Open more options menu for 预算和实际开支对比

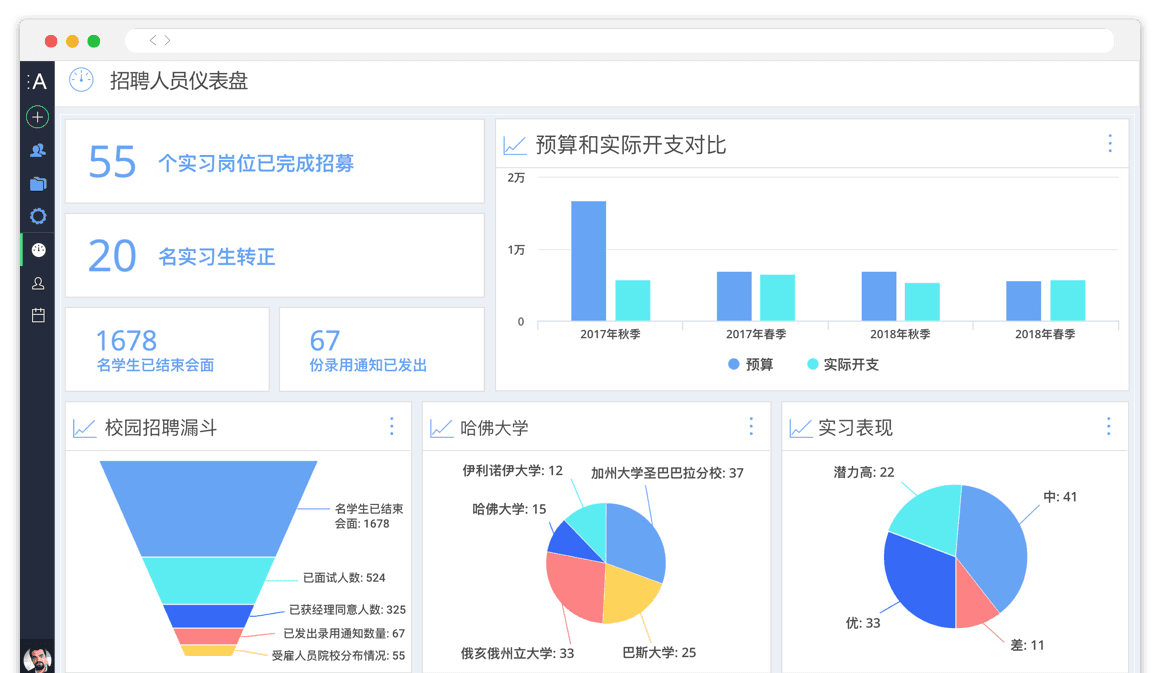pyautogui.click(x=1110, y=143)
